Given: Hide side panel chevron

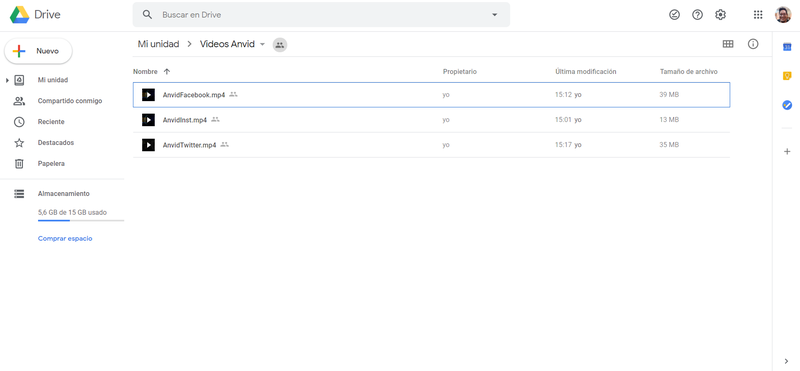Looking at the screenshot, I should coord(786,361).
